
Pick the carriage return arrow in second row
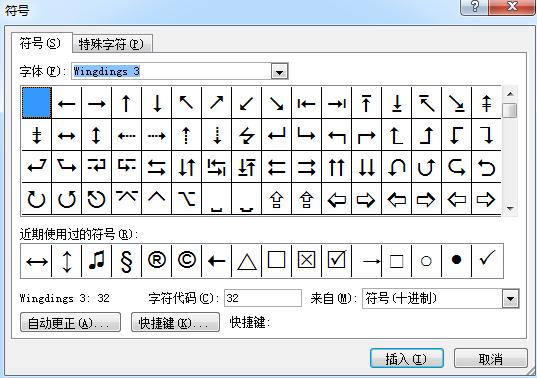(x=276, y=136)
